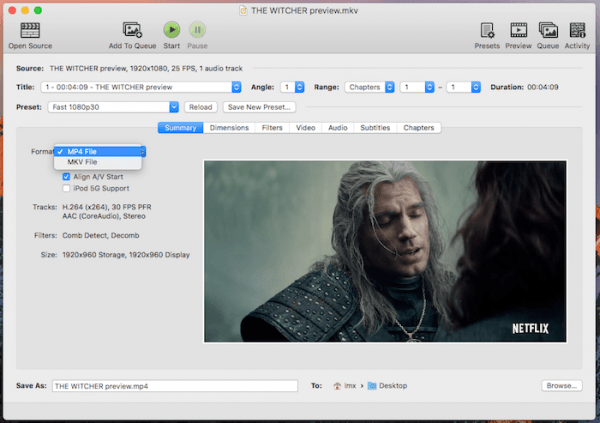Open the Preview window icon
Image resolution: width=600 pixels, height=423 pixels.
(518, 30)
